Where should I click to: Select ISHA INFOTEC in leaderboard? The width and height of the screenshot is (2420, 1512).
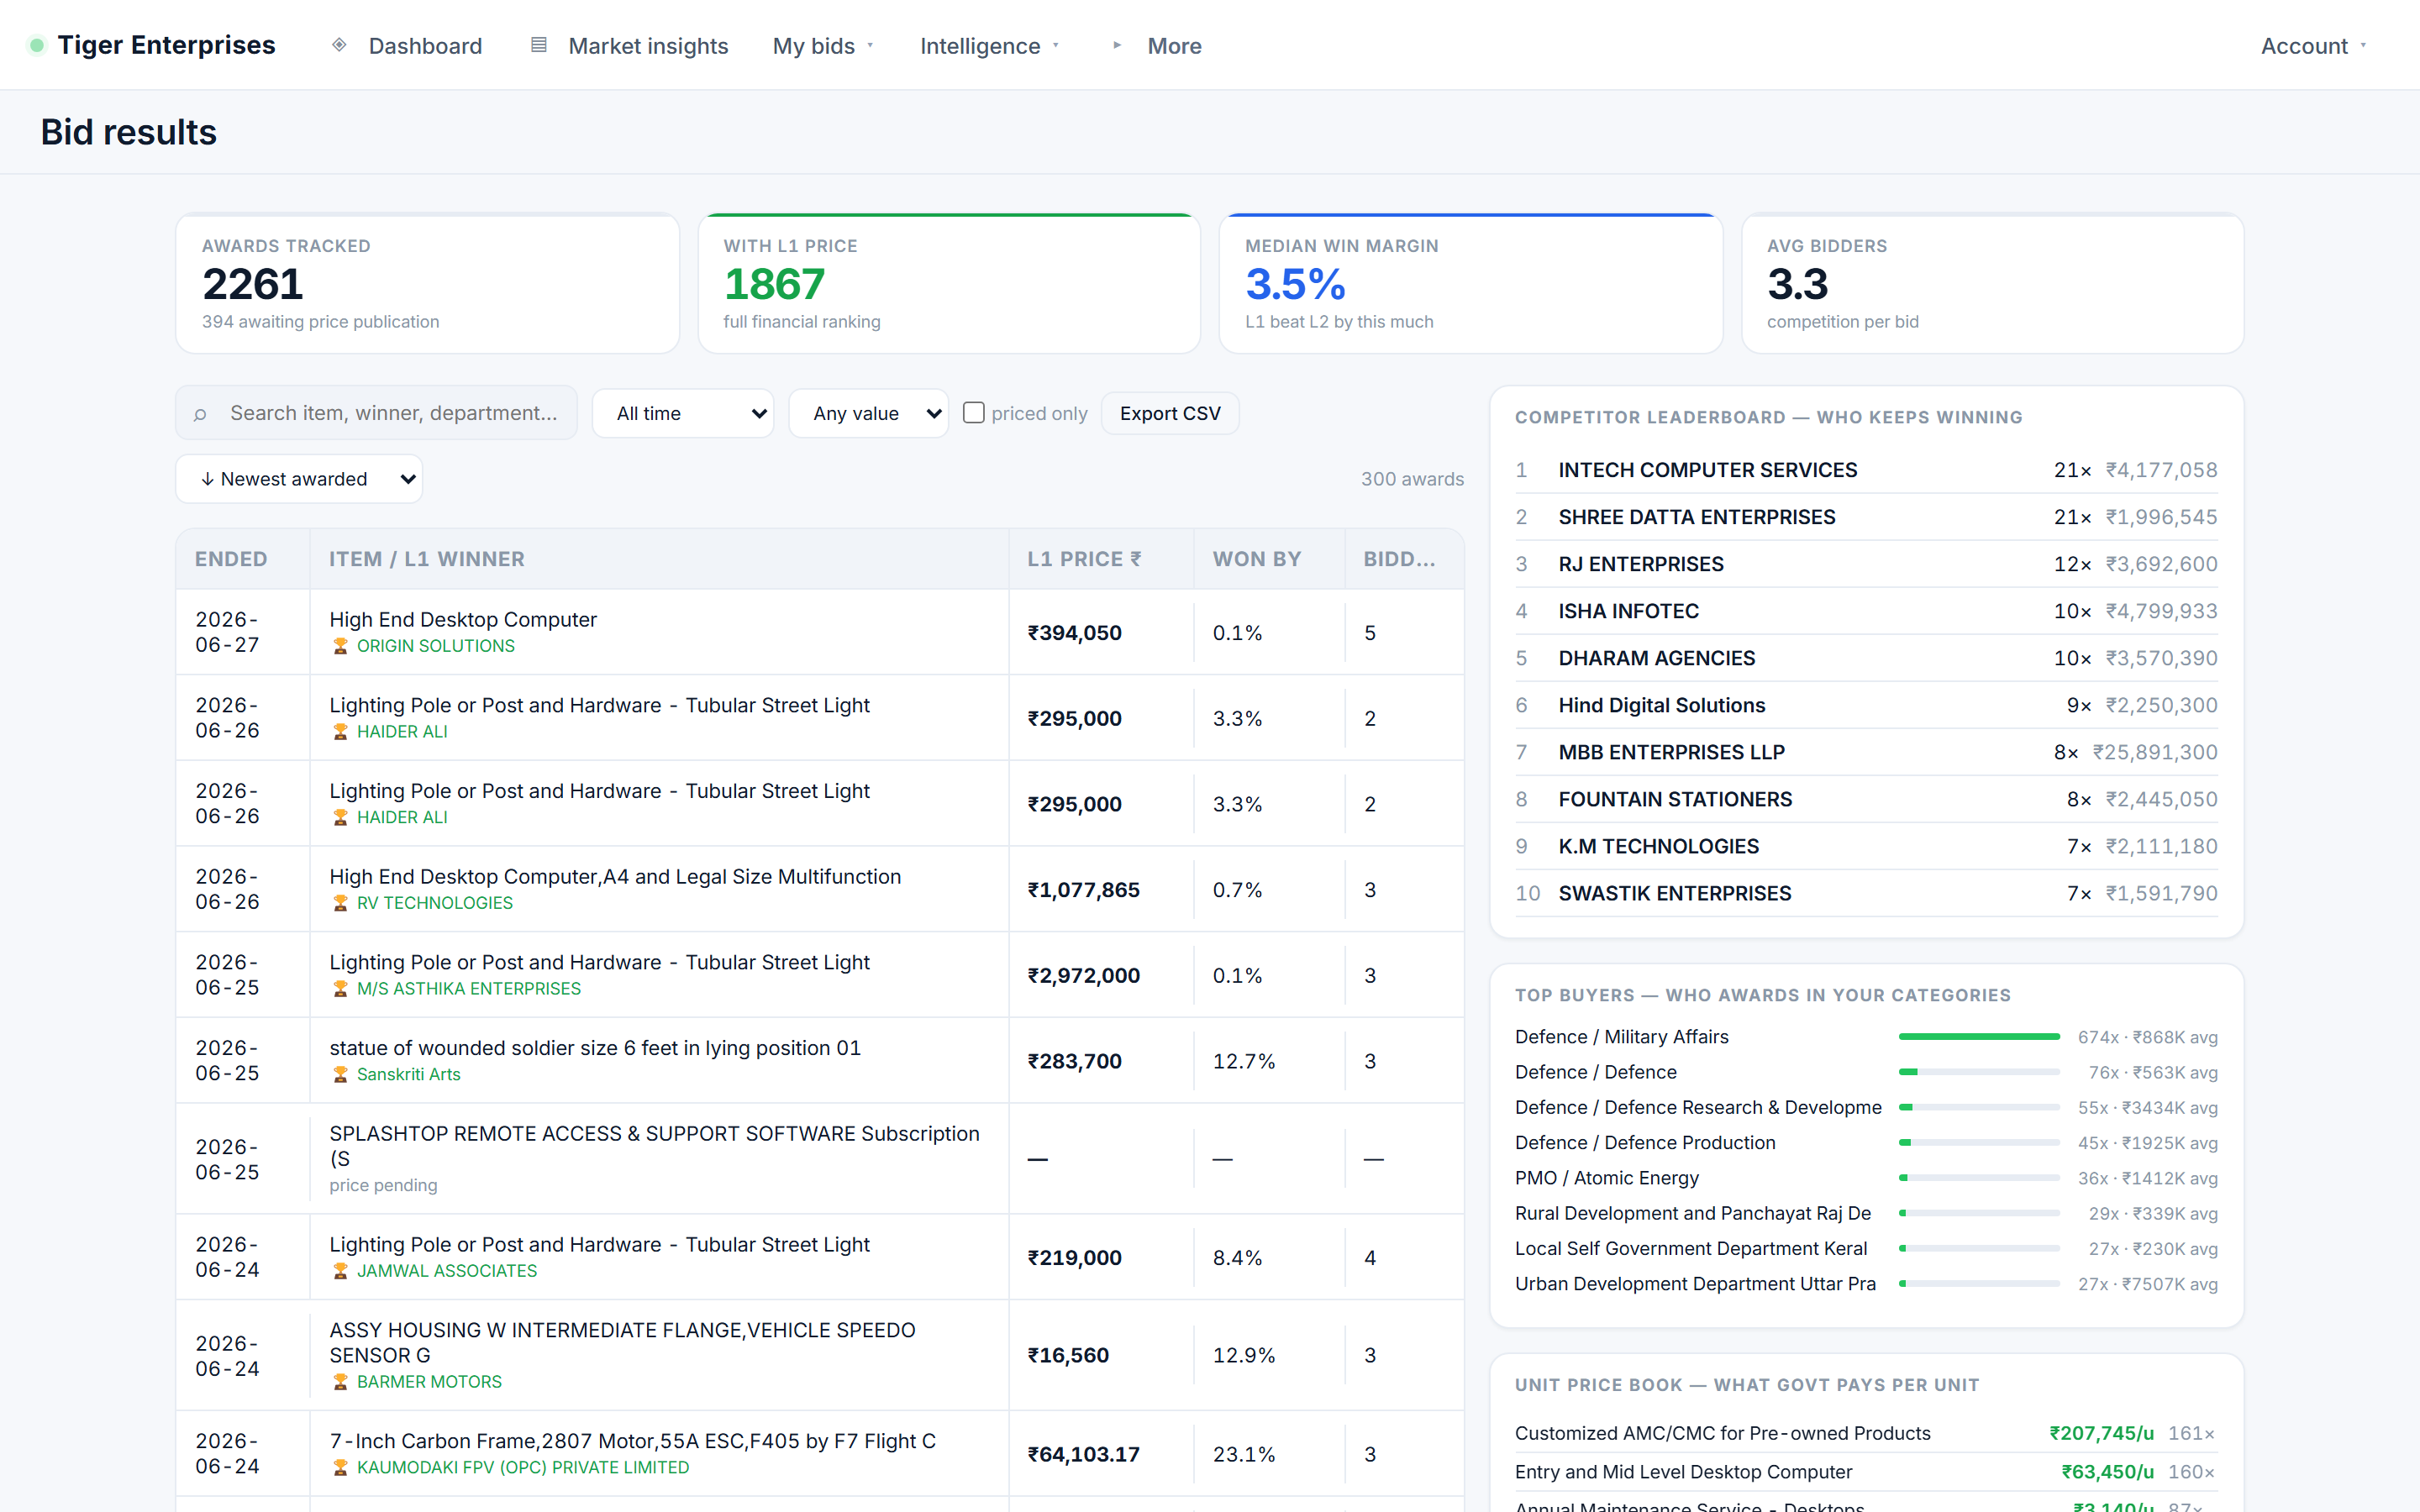(x=1866, y=611)
